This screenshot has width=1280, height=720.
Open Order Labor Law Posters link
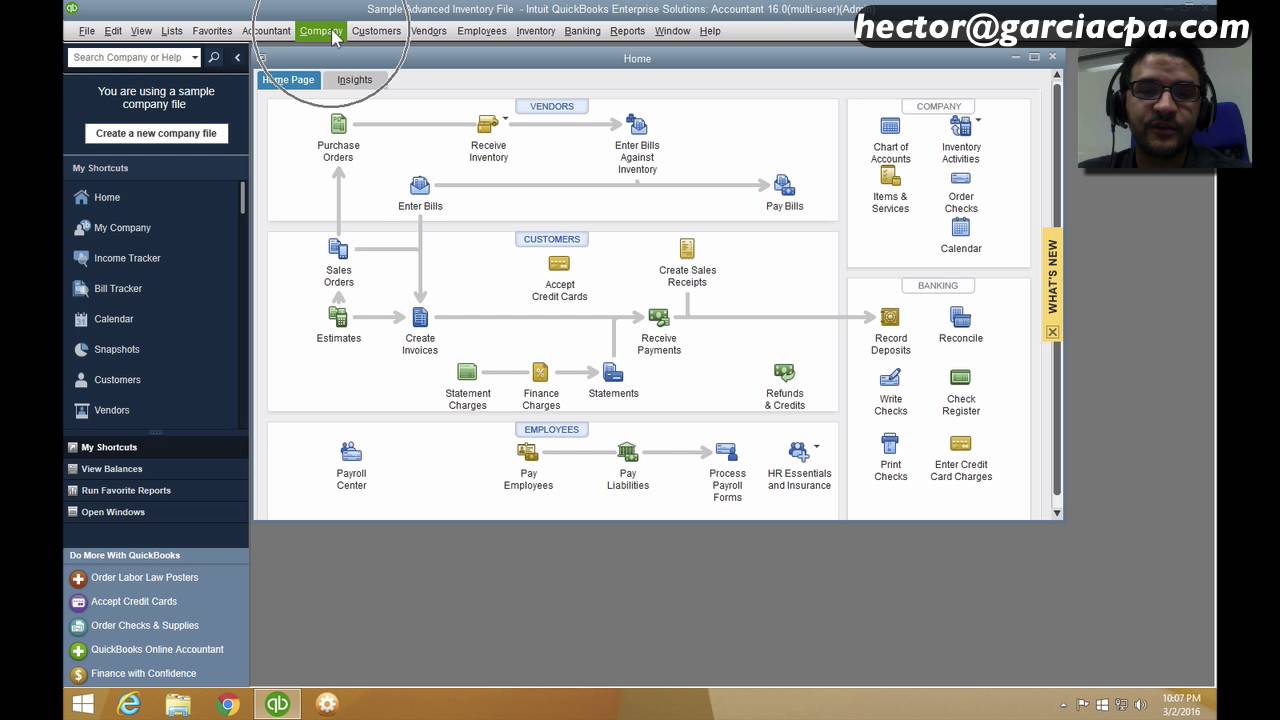click(x=144, y=578)
